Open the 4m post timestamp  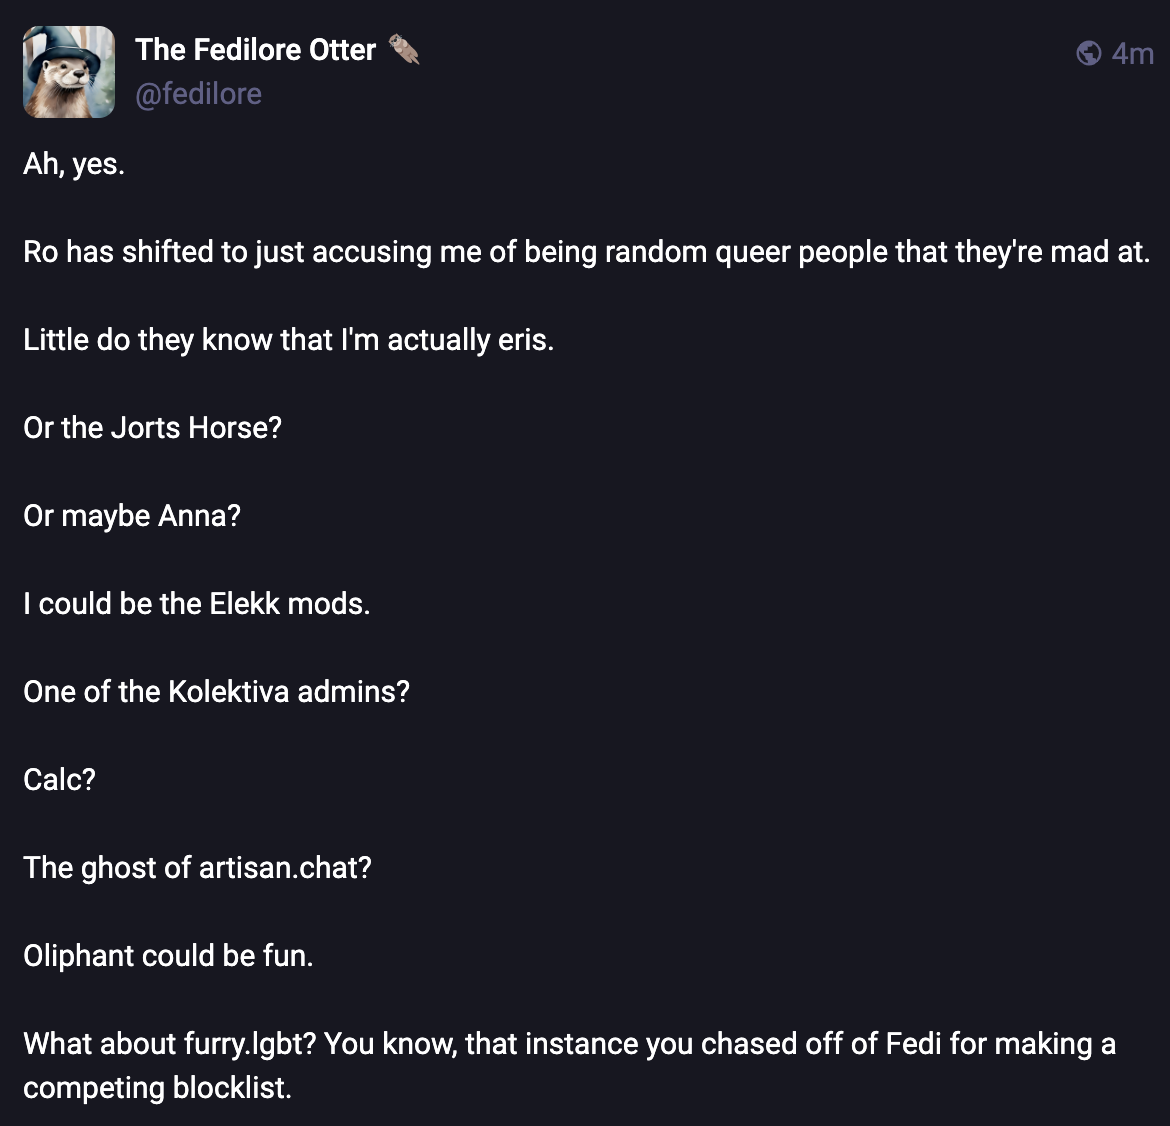click(x=1133, y=53)
